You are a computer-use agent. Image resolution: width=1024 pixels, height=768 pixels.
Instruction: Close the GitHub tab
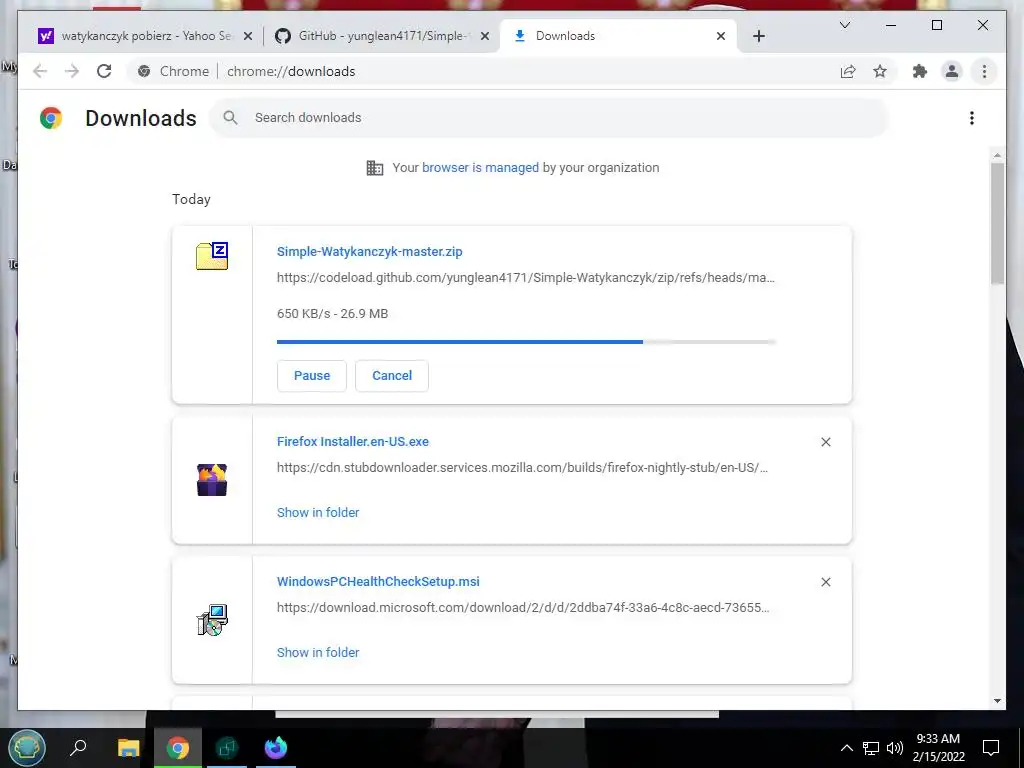[485, 36]
